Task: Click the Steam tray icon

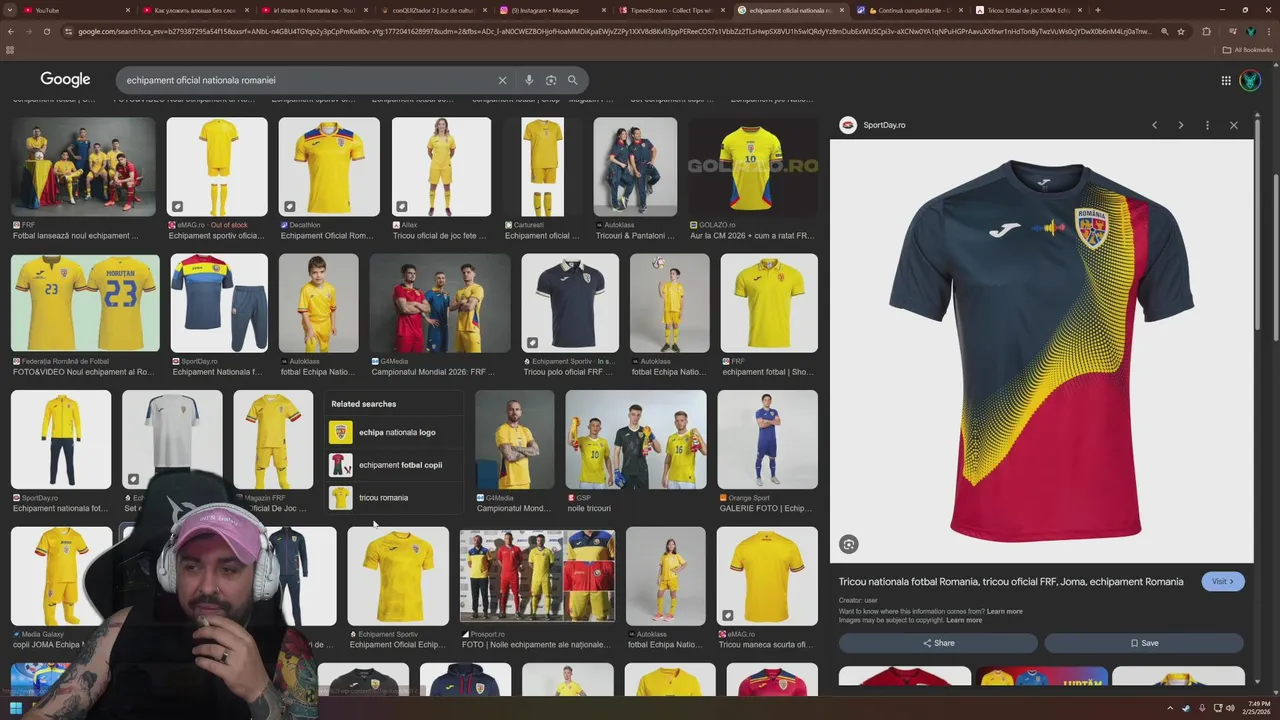Action: point(1186,709)
